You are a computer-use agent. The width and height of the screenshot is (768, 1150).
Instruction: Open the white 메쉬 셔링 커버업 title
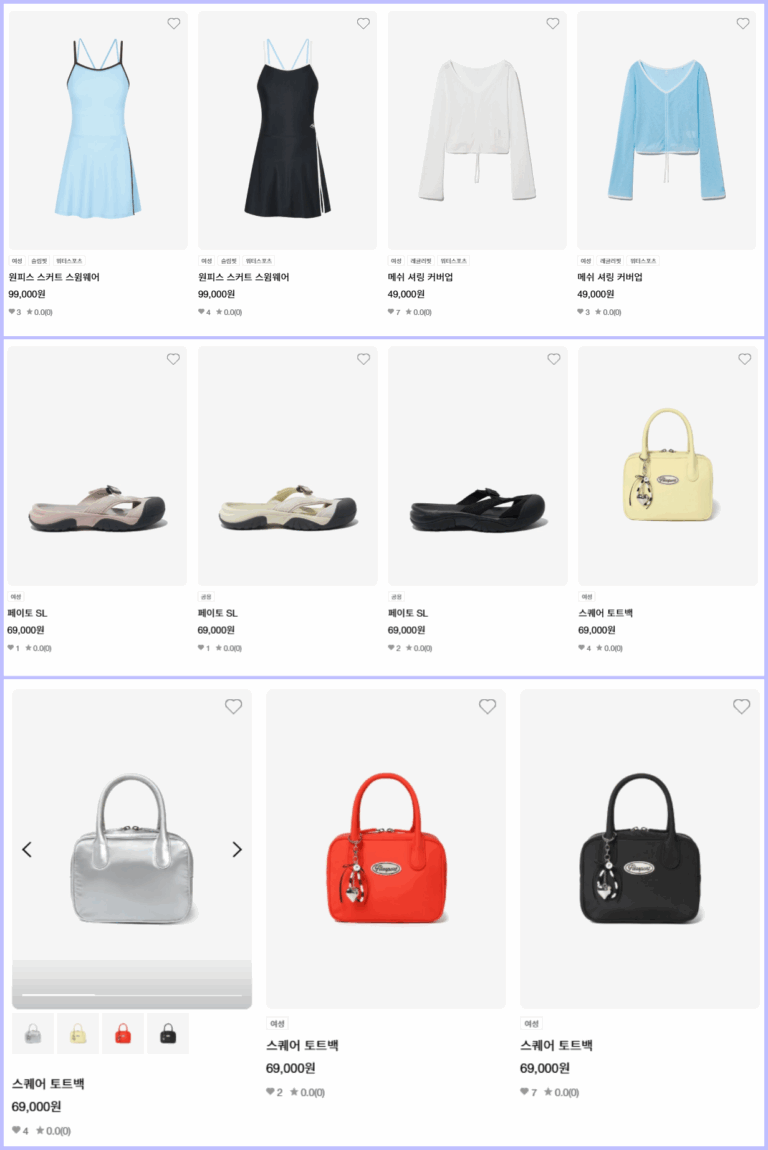420,277
